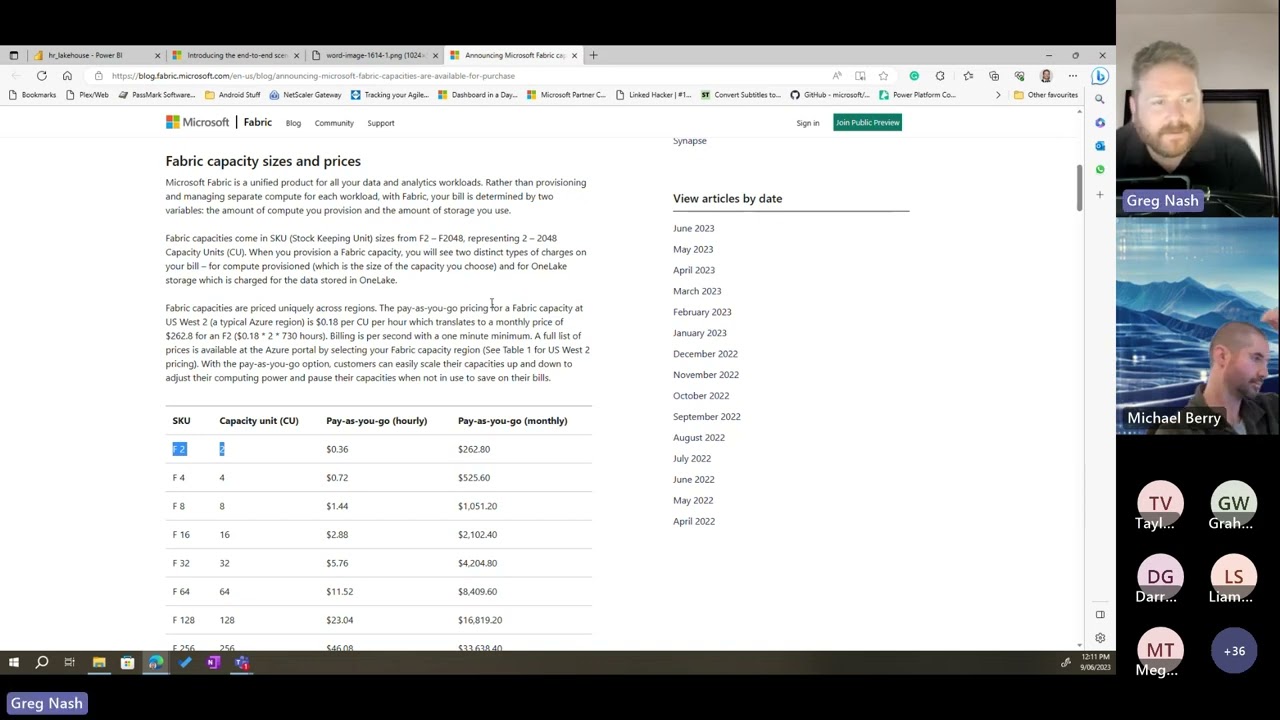1280x720 pixels.
Task: Open the Other favourites folder
Action: (x=1046, y=95)
